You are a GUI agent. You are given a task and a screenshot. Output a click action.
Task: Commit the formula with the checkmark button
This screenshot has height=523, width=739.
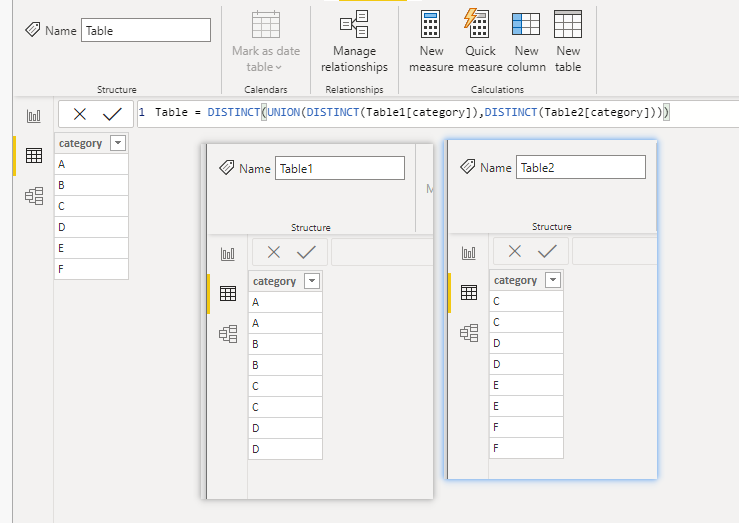pos(112,114)
